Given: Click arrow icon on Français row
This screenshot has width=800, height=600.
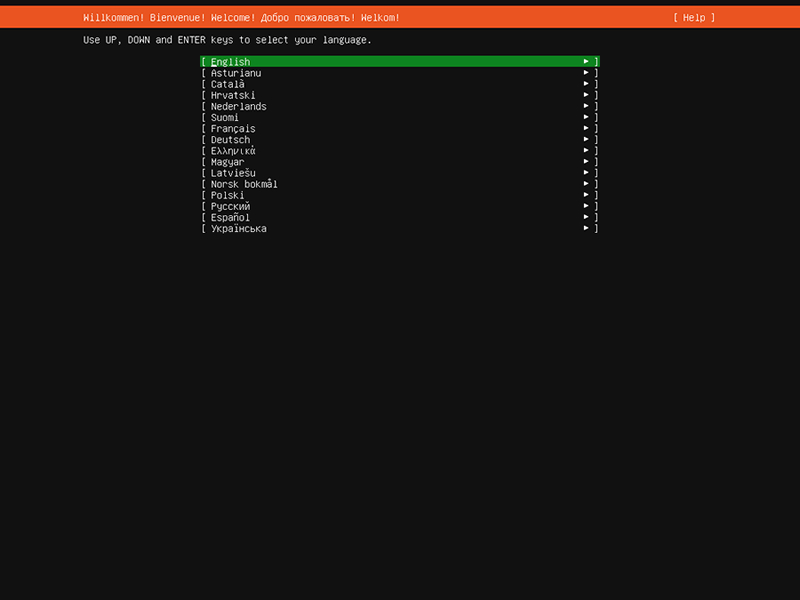Looking at the screenshot, I should 586,128.
